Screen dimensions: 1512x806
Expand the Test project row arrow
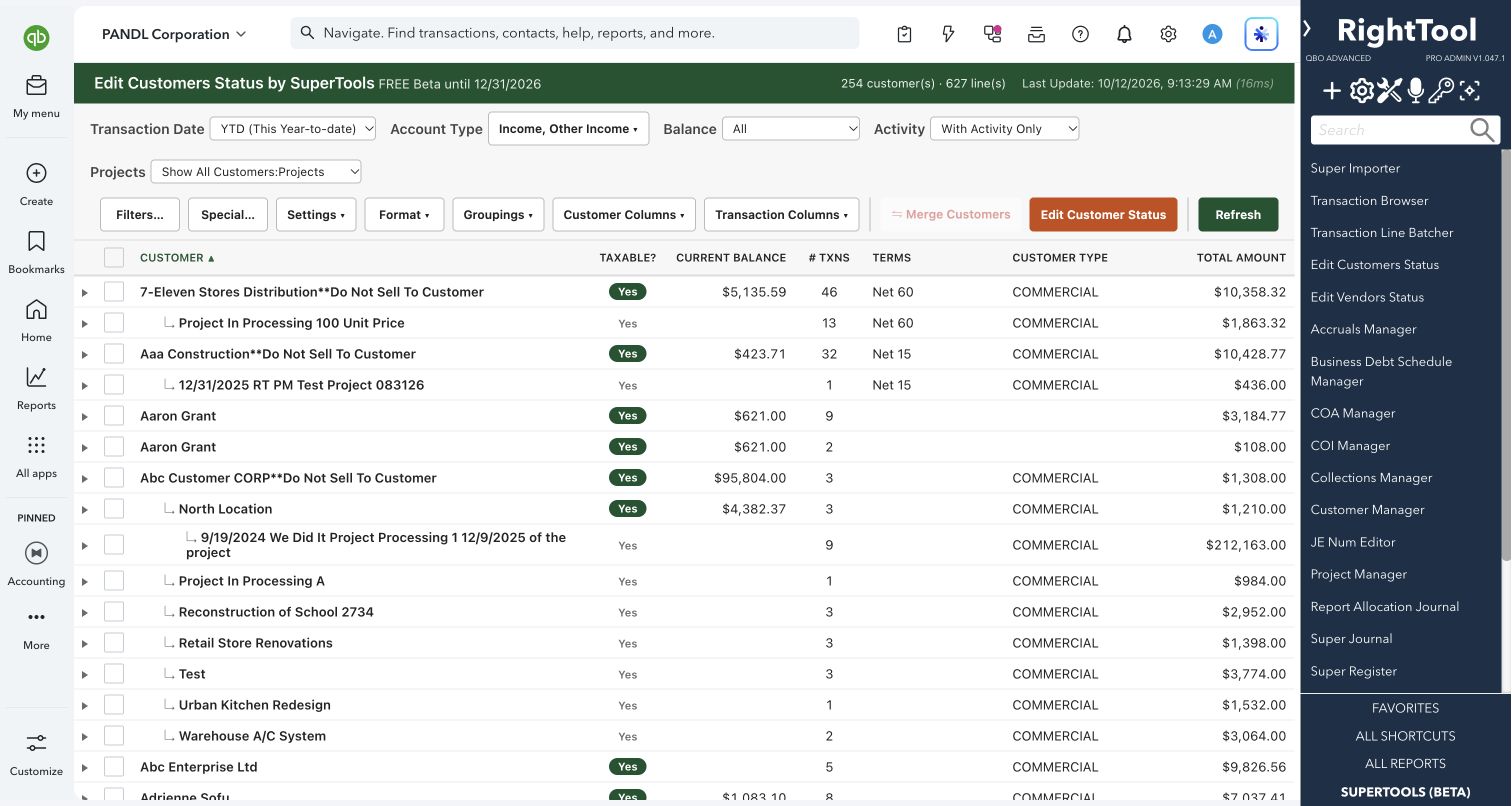pyautogui.click(x=85, y=675)
